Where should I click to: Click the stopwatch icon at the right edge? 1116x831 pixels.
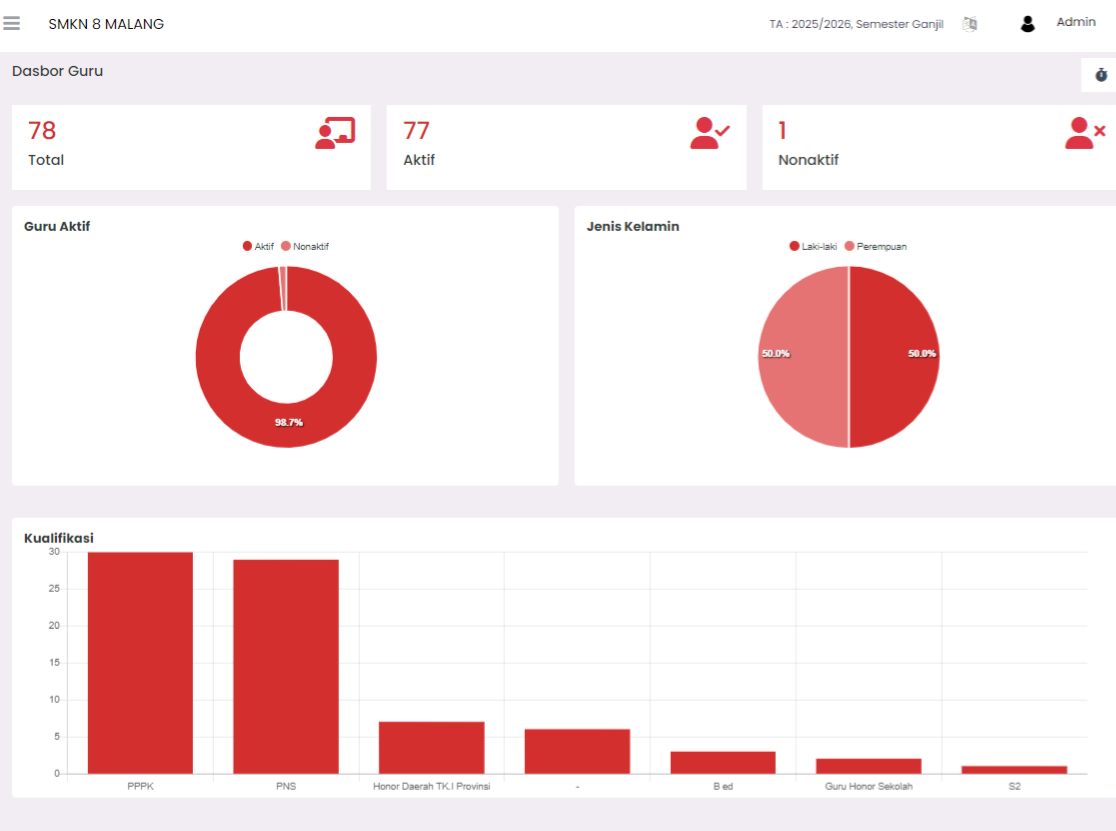click(1101, 75)
